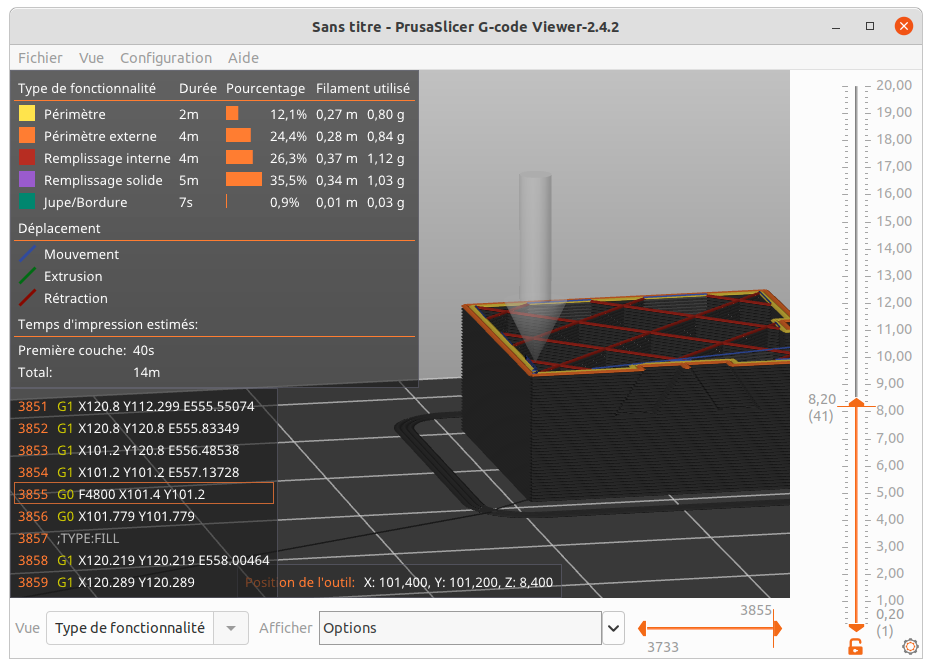932x668 pixels.
Task: Open the Configuration menu
Action: pos(166,58)
